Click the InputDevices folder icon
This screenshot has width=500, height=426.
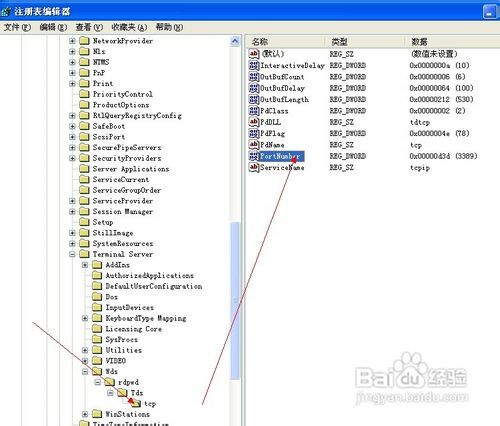[97, 308]
